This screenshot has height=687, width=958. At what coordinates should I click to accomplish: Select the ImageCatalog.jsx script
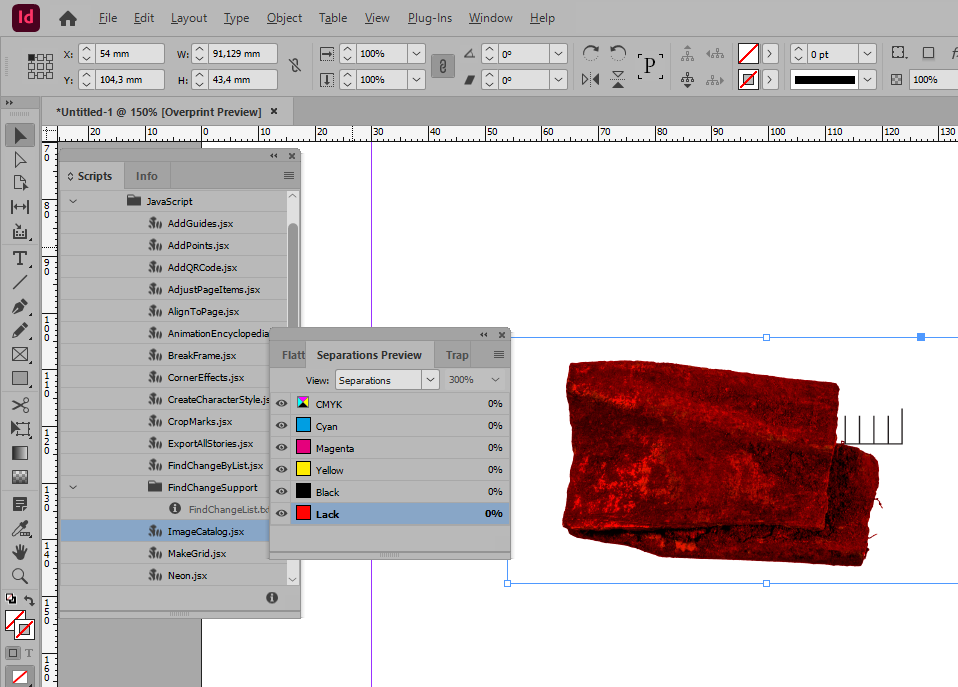click(x=205, y=532)
